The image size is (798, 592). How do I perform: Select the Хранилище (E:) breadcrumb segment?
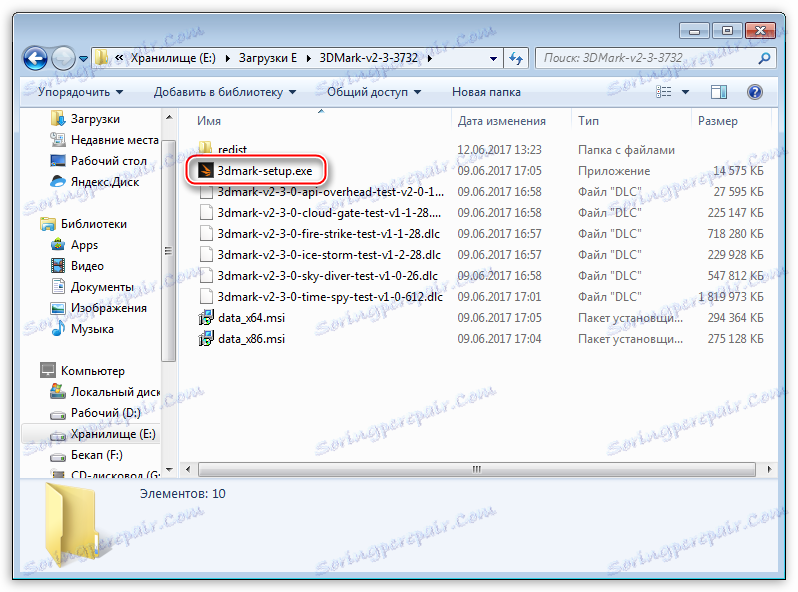[173, 58]
